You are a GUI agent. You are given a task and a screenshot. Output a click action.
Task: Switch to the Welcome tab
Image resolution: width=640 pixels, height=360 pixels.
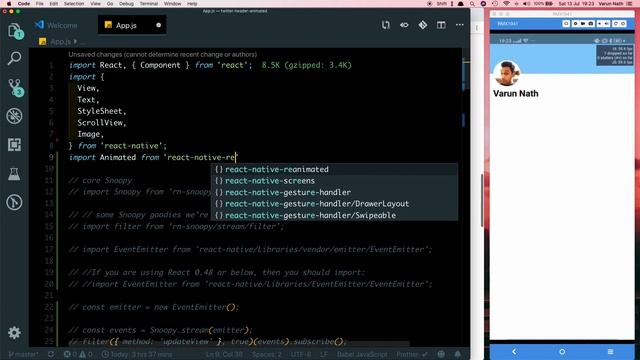pyautogui.click(x=56, y=25)
